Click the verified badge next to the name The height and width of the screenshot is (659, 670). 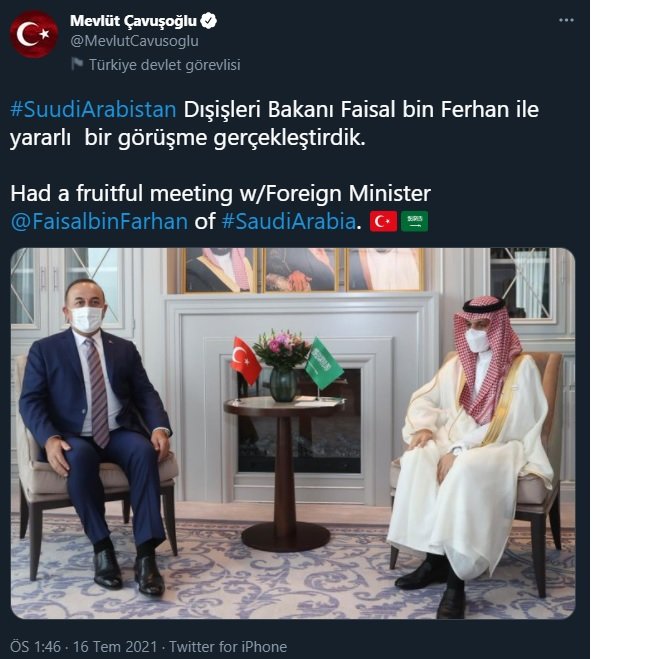(209, 21)
